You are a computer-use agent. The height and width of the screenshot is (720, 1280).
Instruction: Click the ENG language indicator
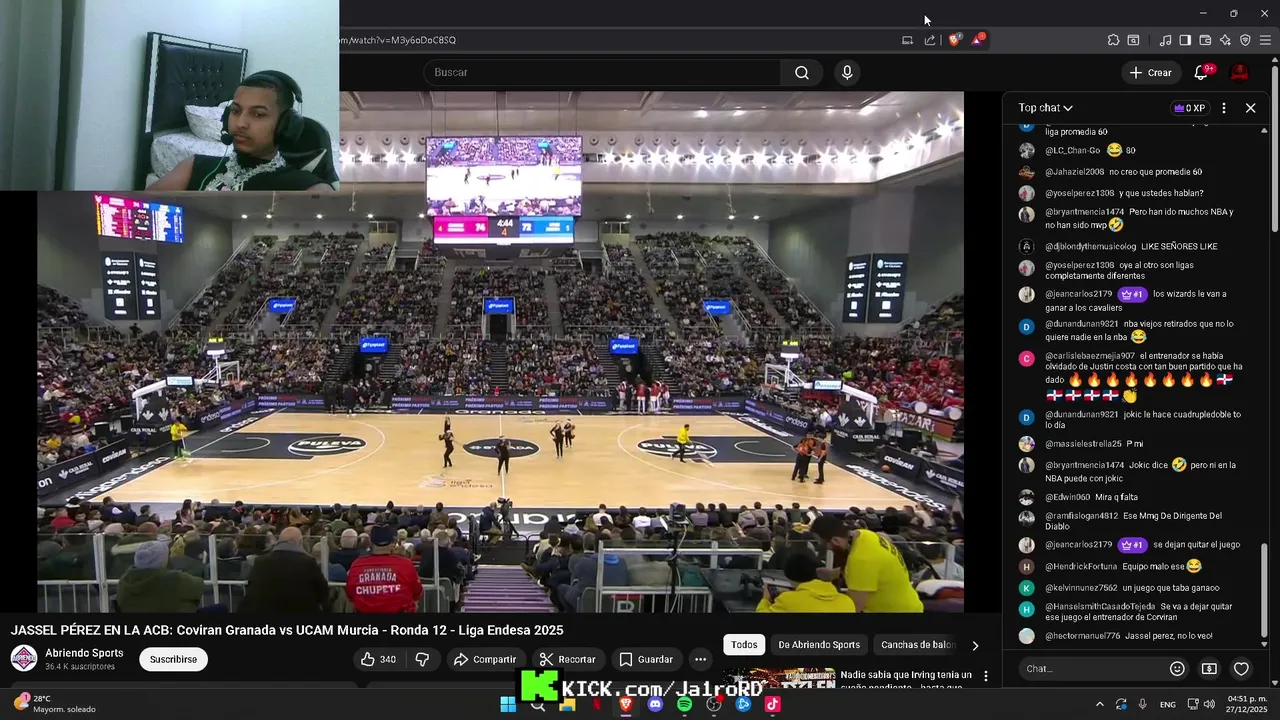tap(1167, 704)
